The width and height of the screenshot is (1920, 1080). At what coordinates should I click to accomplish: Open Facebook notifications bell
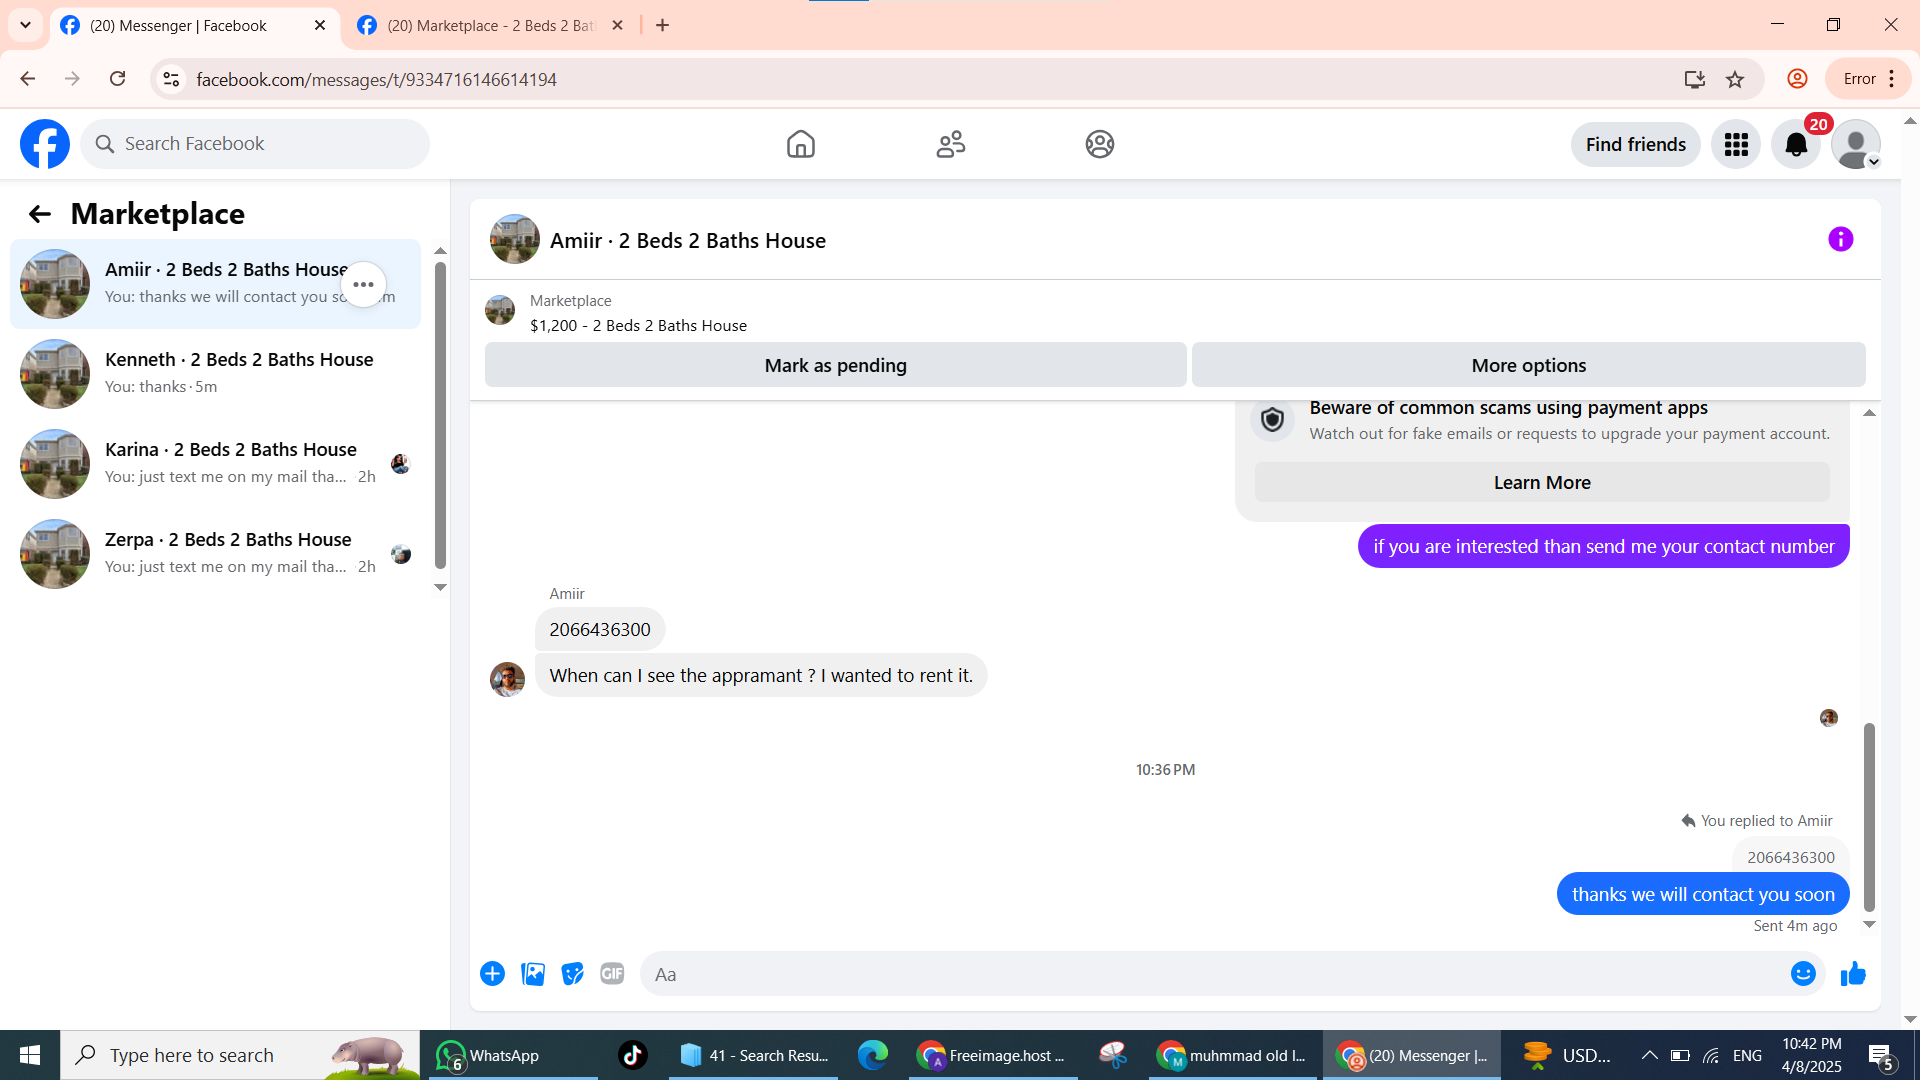click(x=1796, y=145)
